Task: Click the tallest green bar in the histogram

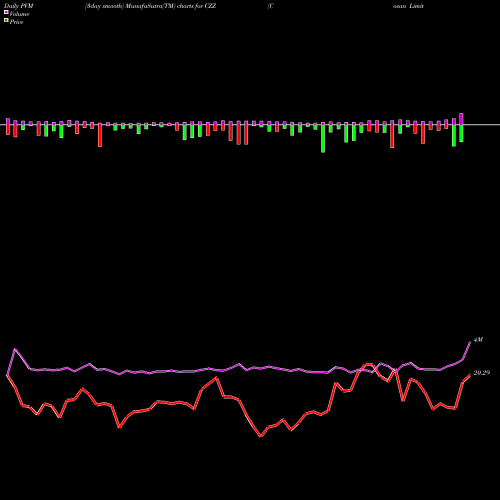Action: click(x=323, y=139)
